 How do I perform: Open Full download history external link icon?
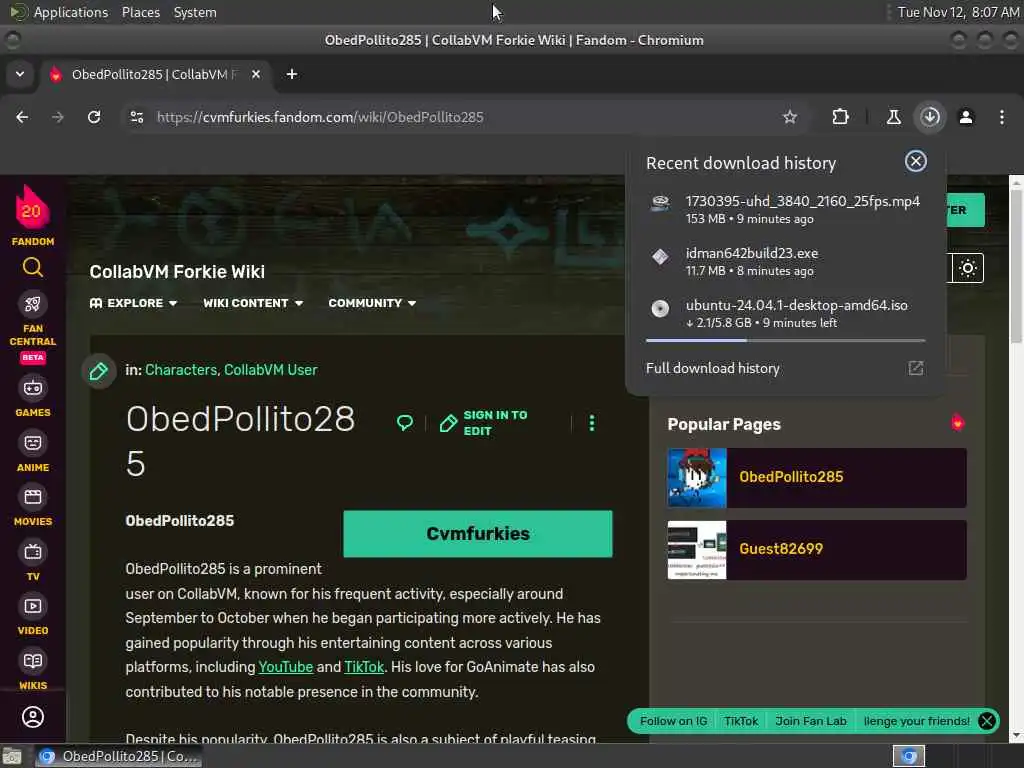pyautogui.click(x=916, y=368)
